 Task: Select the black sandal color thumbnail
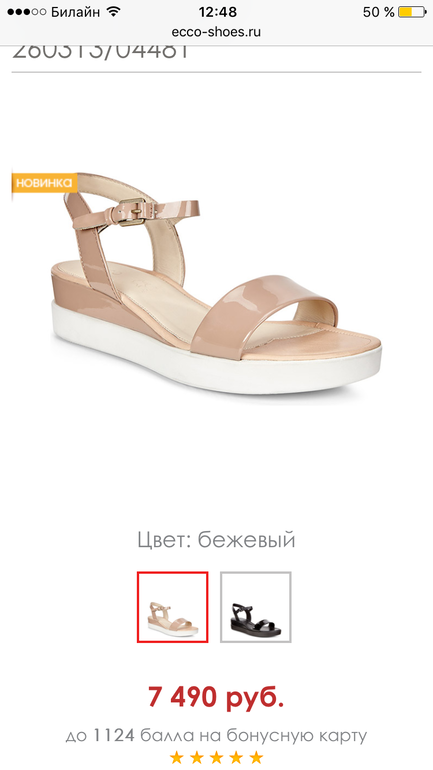[x=255, y=606]
